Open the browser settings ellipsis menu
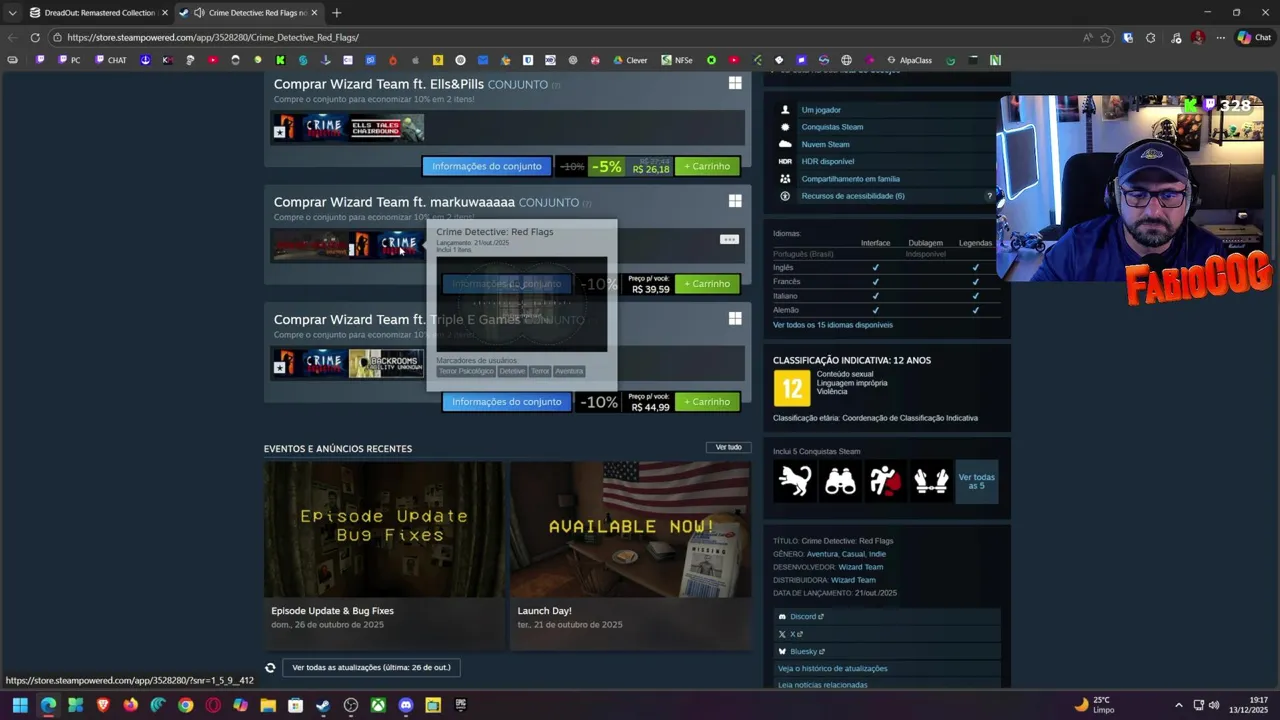 click(x=1221, y=37)
